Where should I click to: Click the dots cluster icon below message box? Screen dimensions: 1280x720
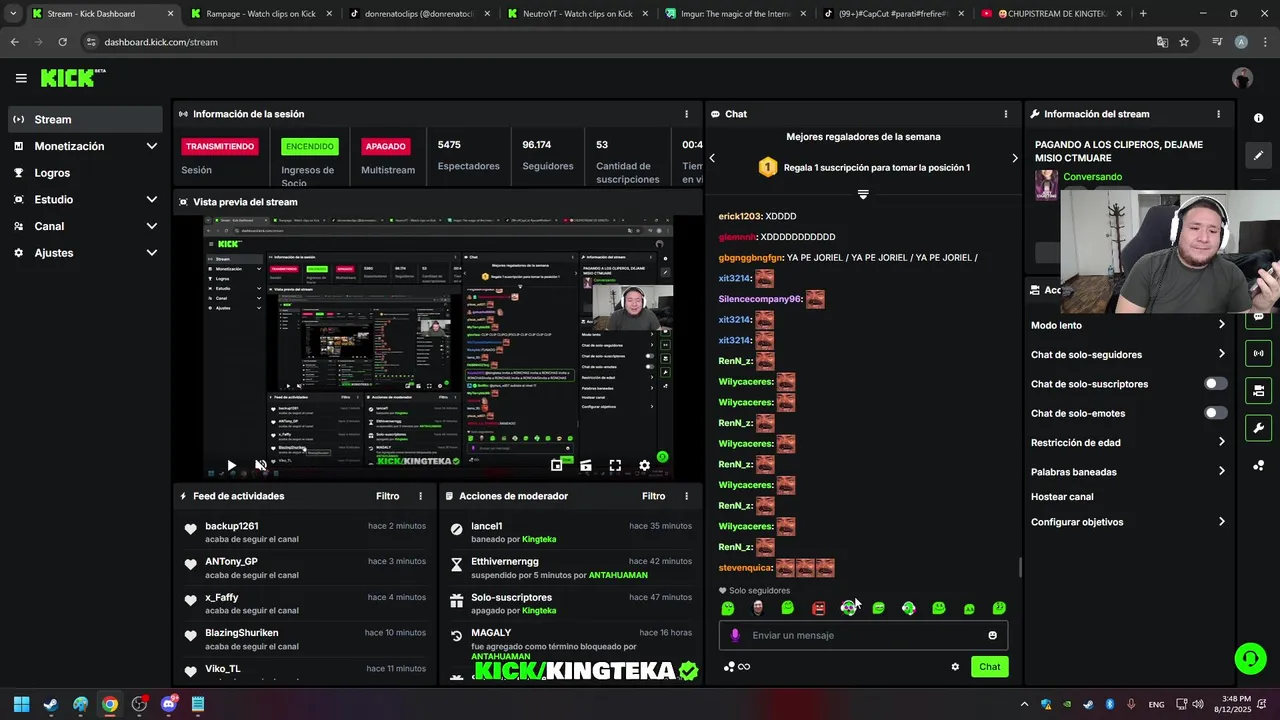point(729,667)
